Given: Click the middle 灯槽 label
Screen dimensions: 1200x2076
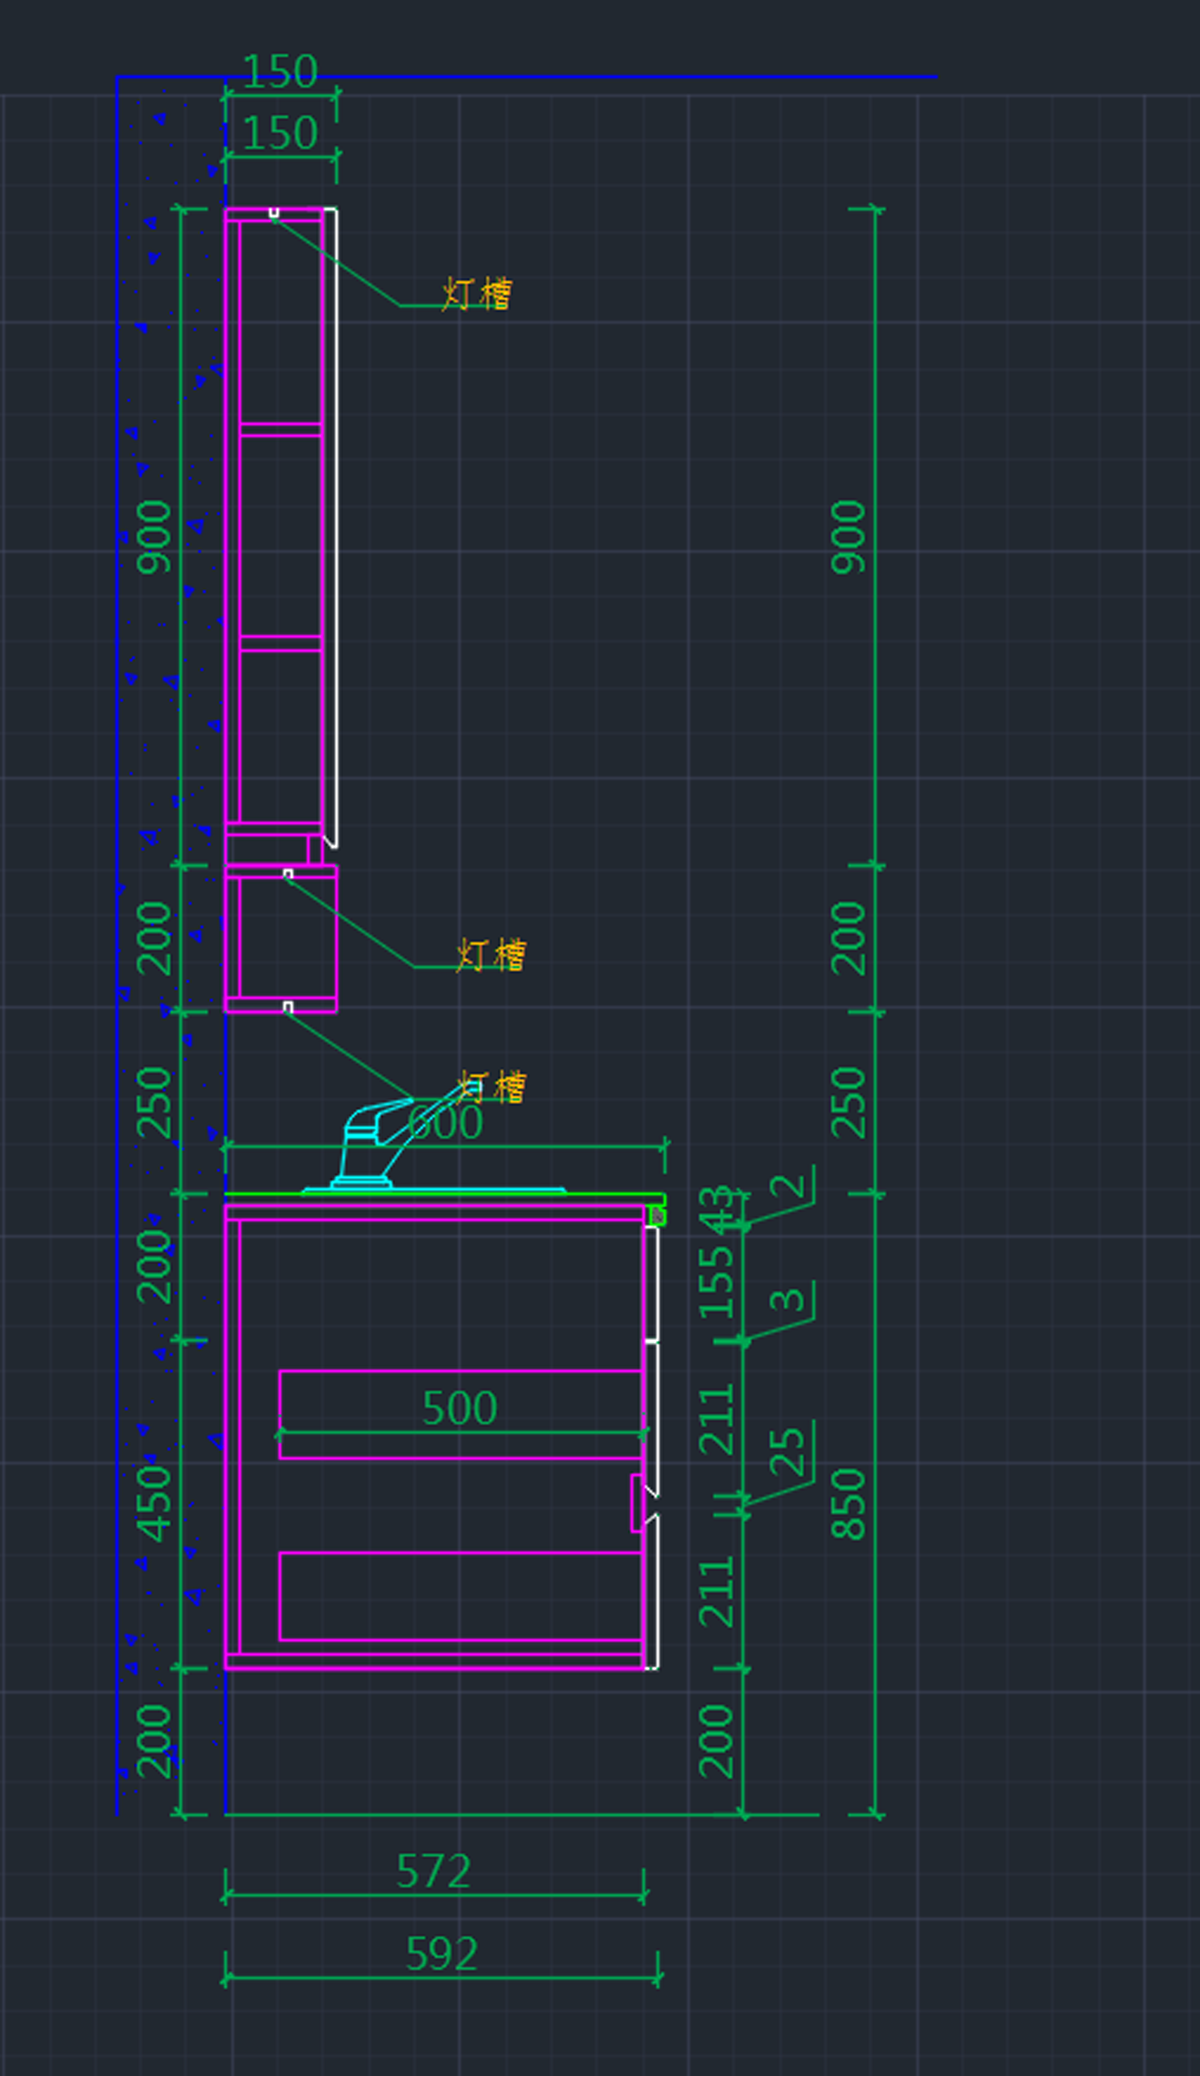Looking at the screenshot, I should [491, 955].
